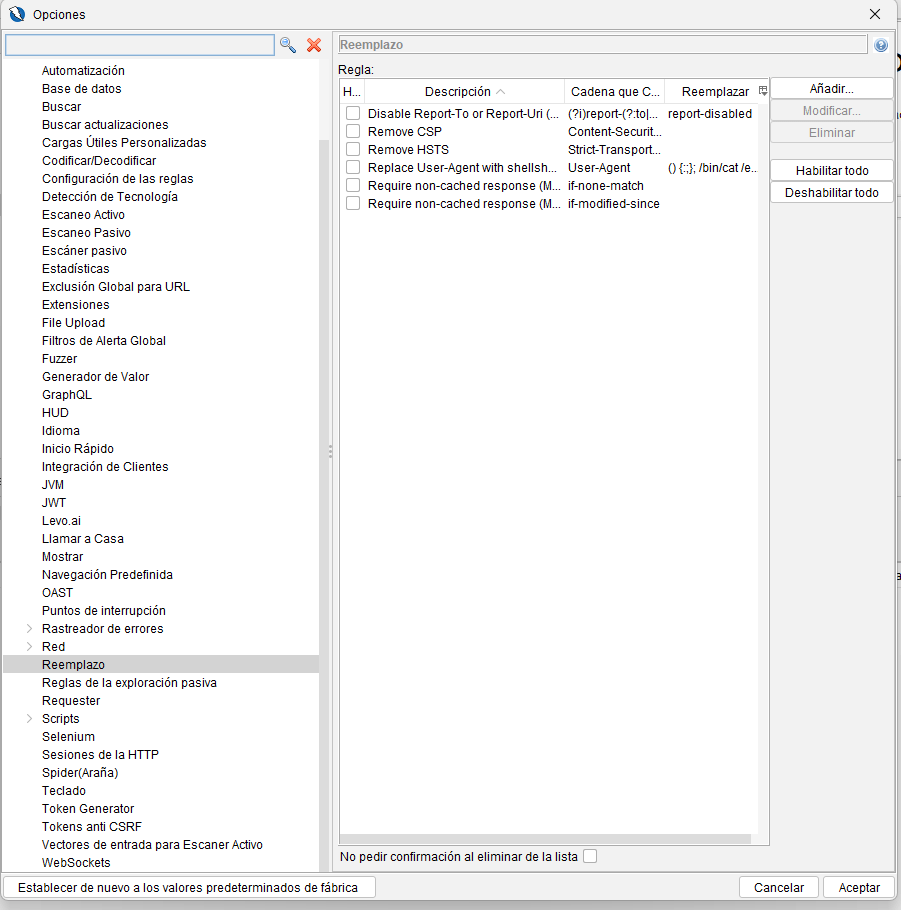
Task: Click the Añadir... button
Action: pos(831,89)
